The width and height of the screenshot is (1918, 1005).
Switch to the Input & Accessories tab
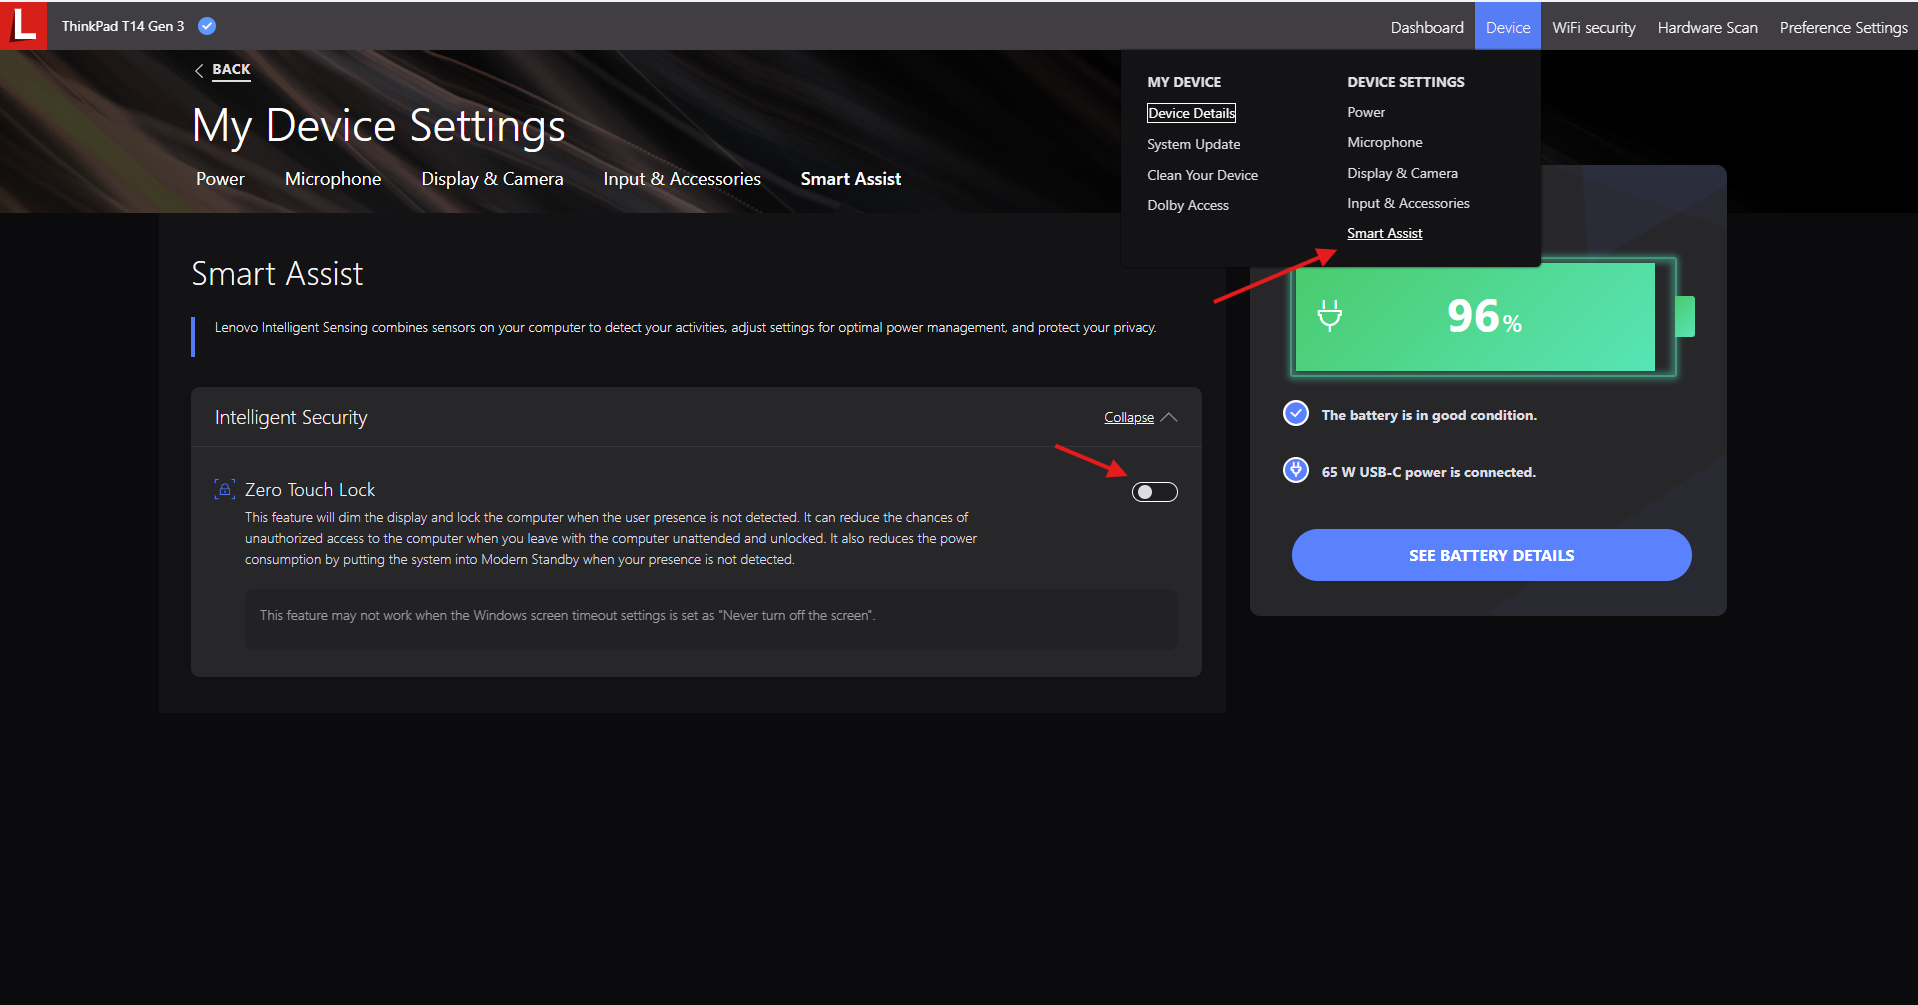tap(682, 179)
